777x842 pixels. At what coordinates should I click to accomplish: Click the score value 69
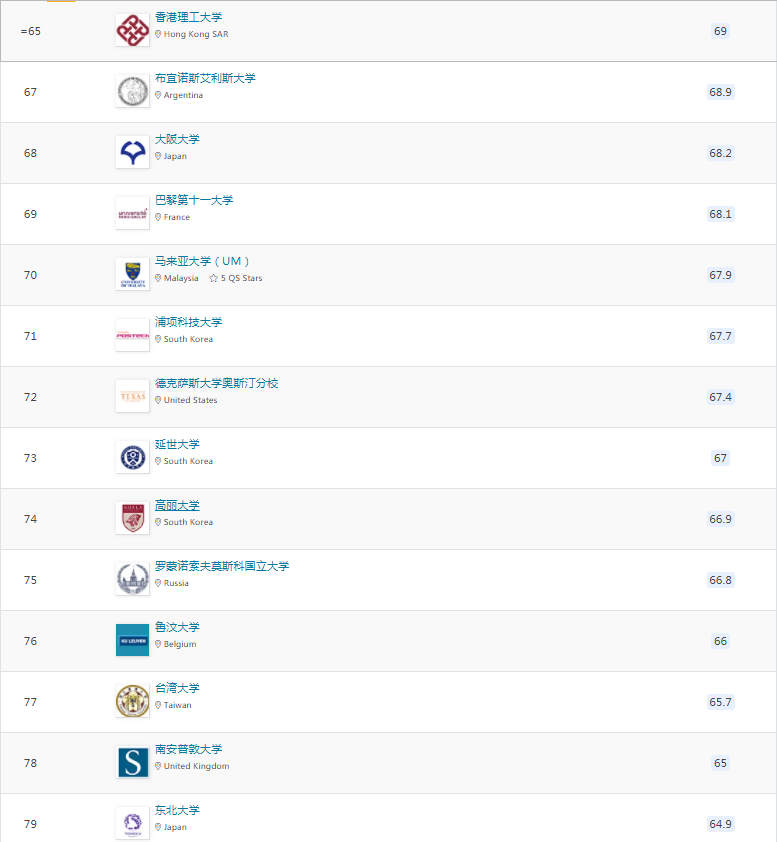(x=720, y=31)
